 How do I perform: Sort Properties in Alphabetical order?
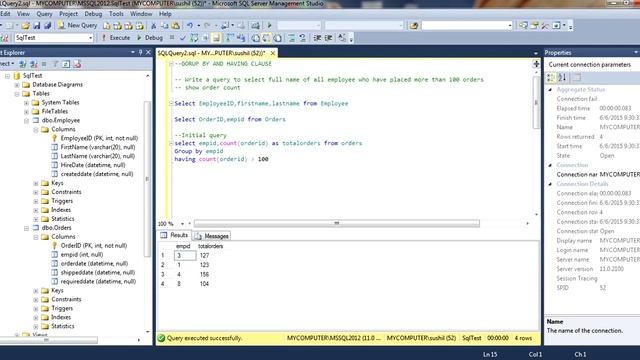562,77
